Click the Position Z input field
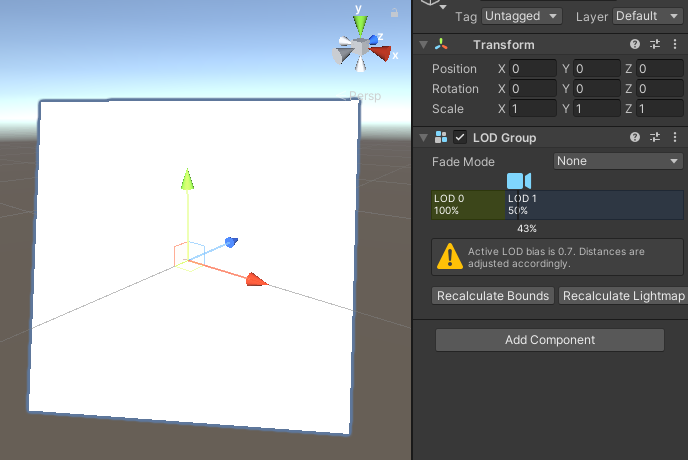 [x=660, y=69]
